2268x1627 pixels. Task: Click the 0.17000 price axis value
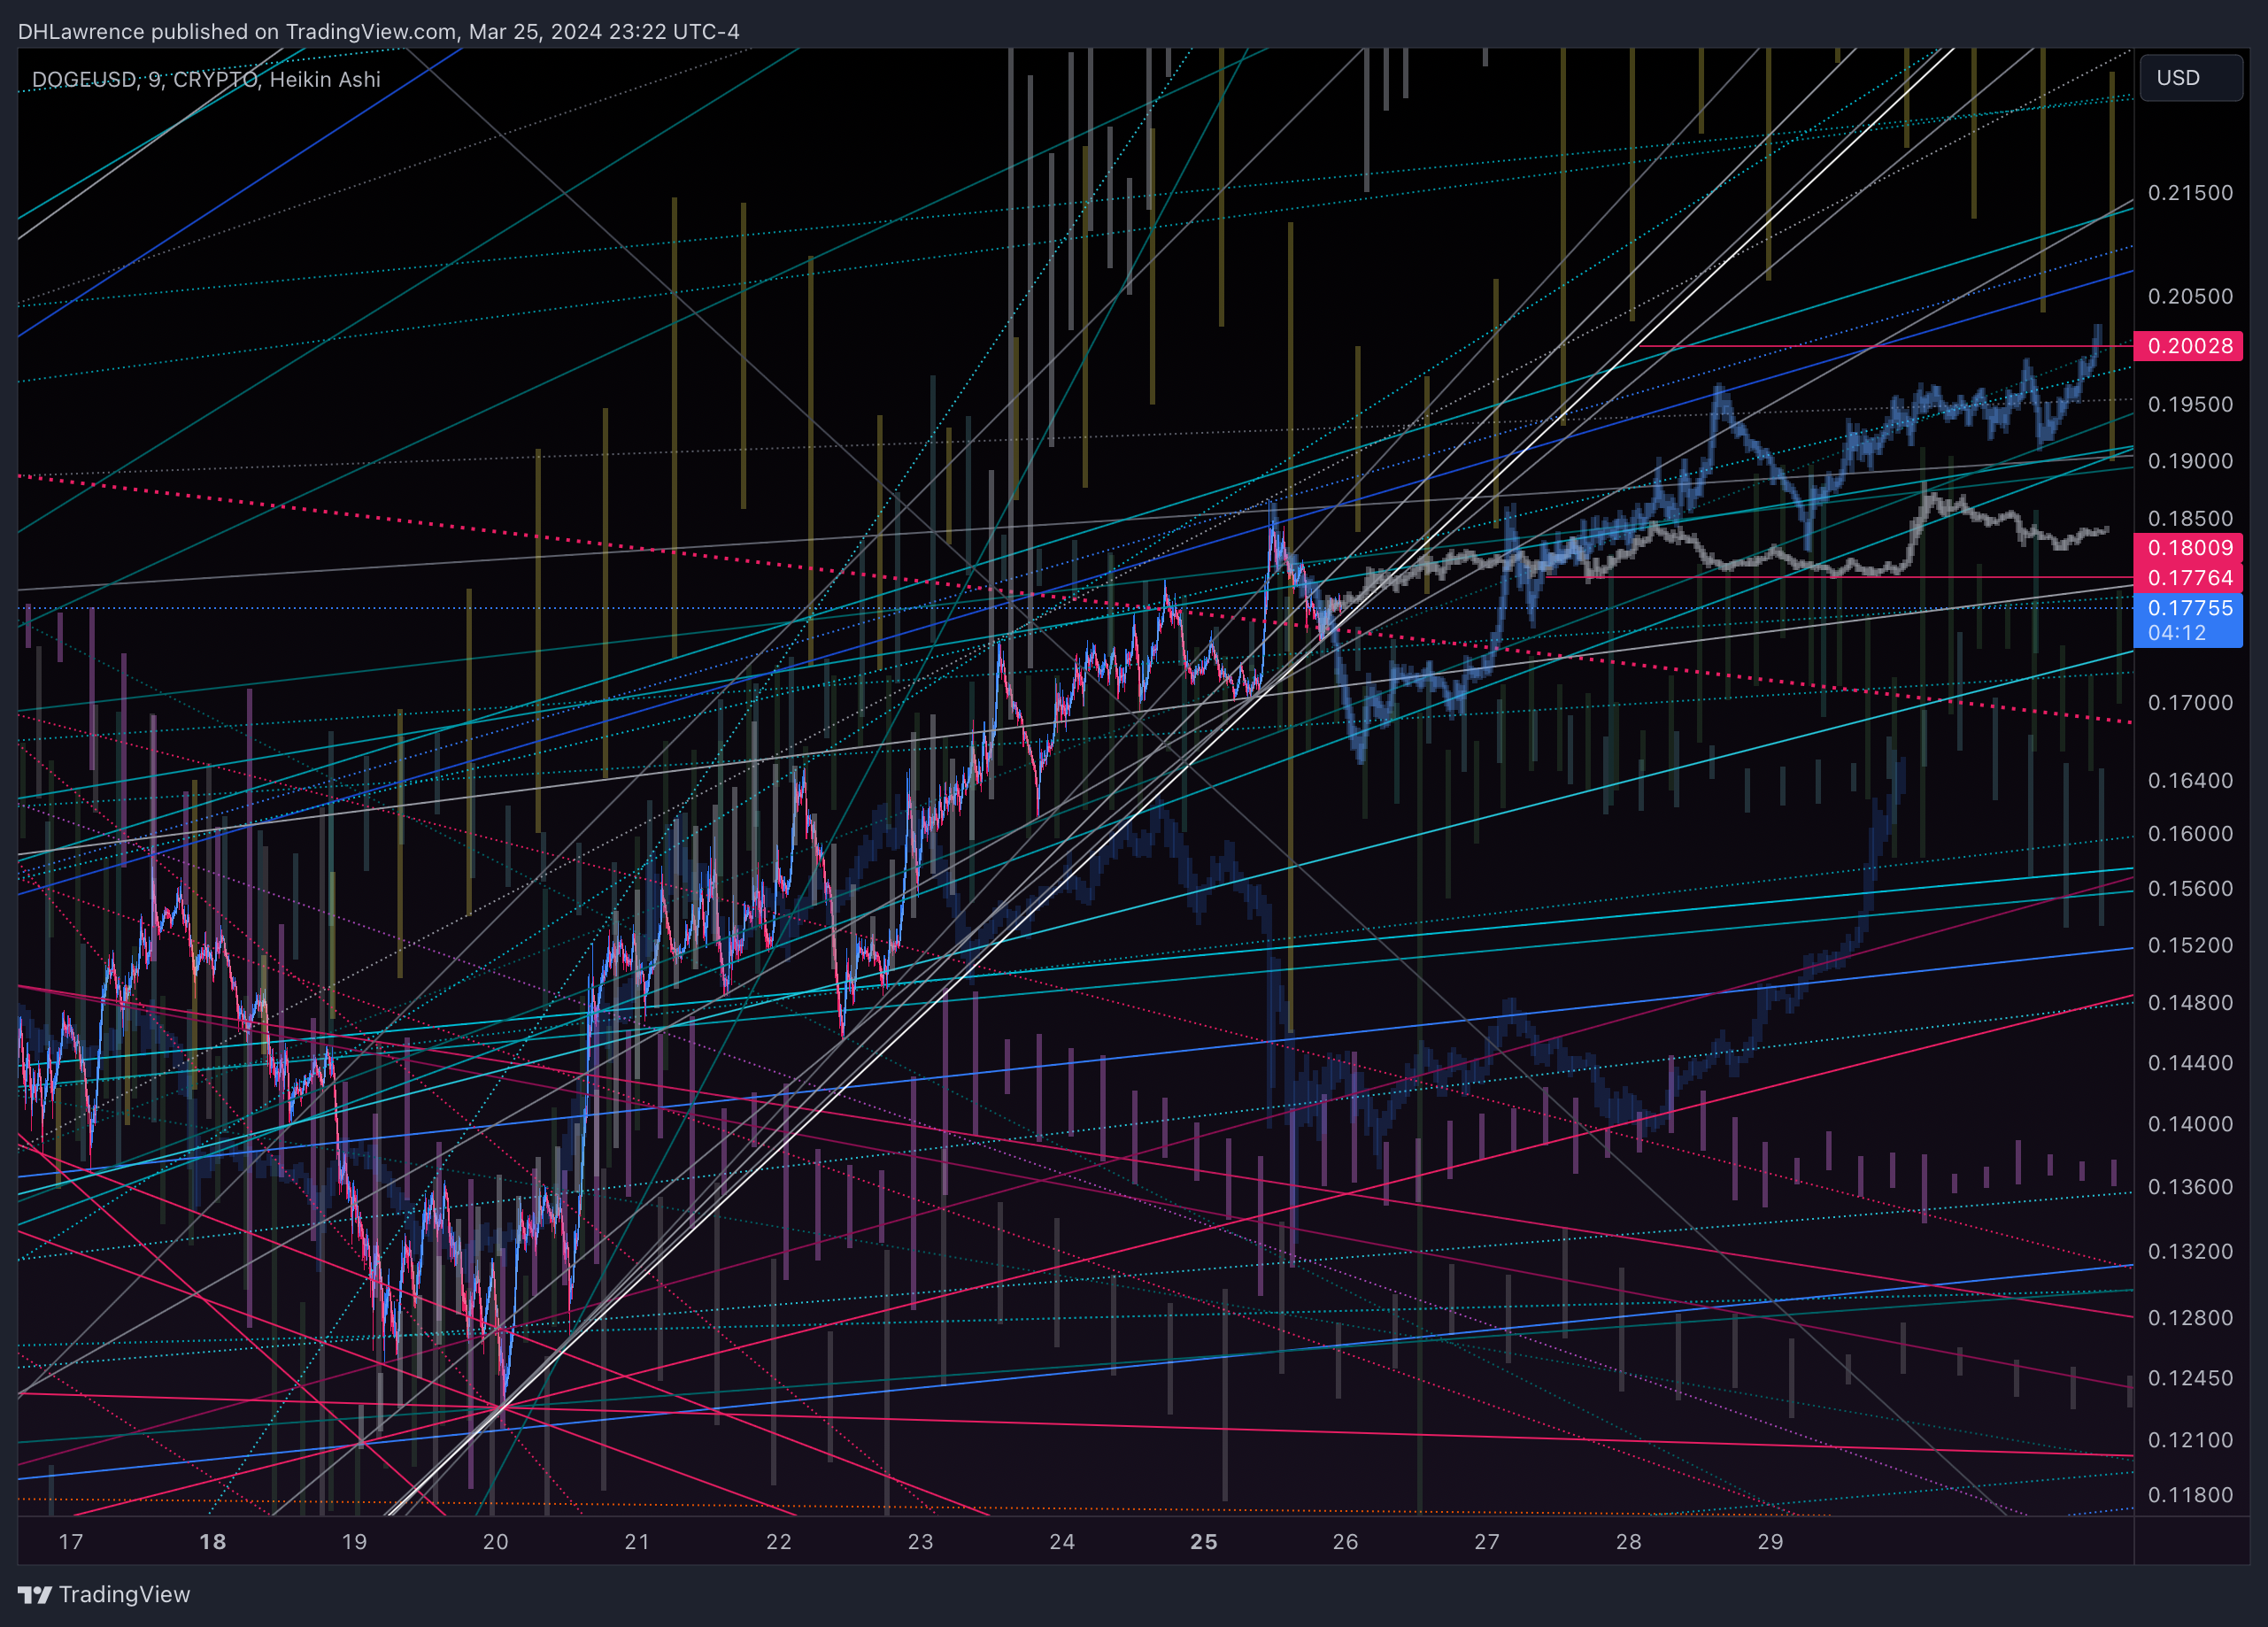pyautogui.click(x=2190, y=703)
